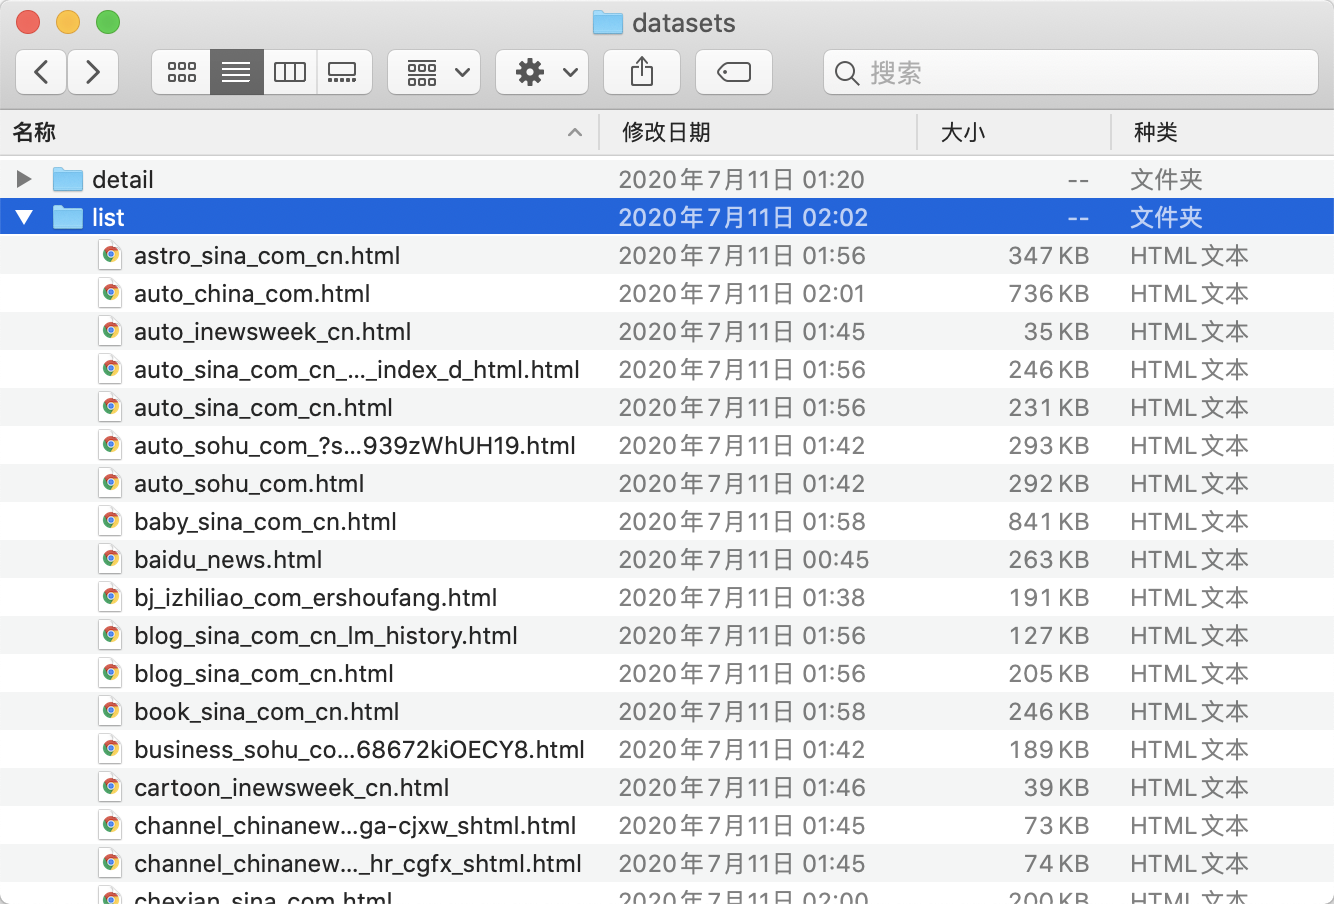Select file auto_inewsweek_cn.html

click(273, 332)
